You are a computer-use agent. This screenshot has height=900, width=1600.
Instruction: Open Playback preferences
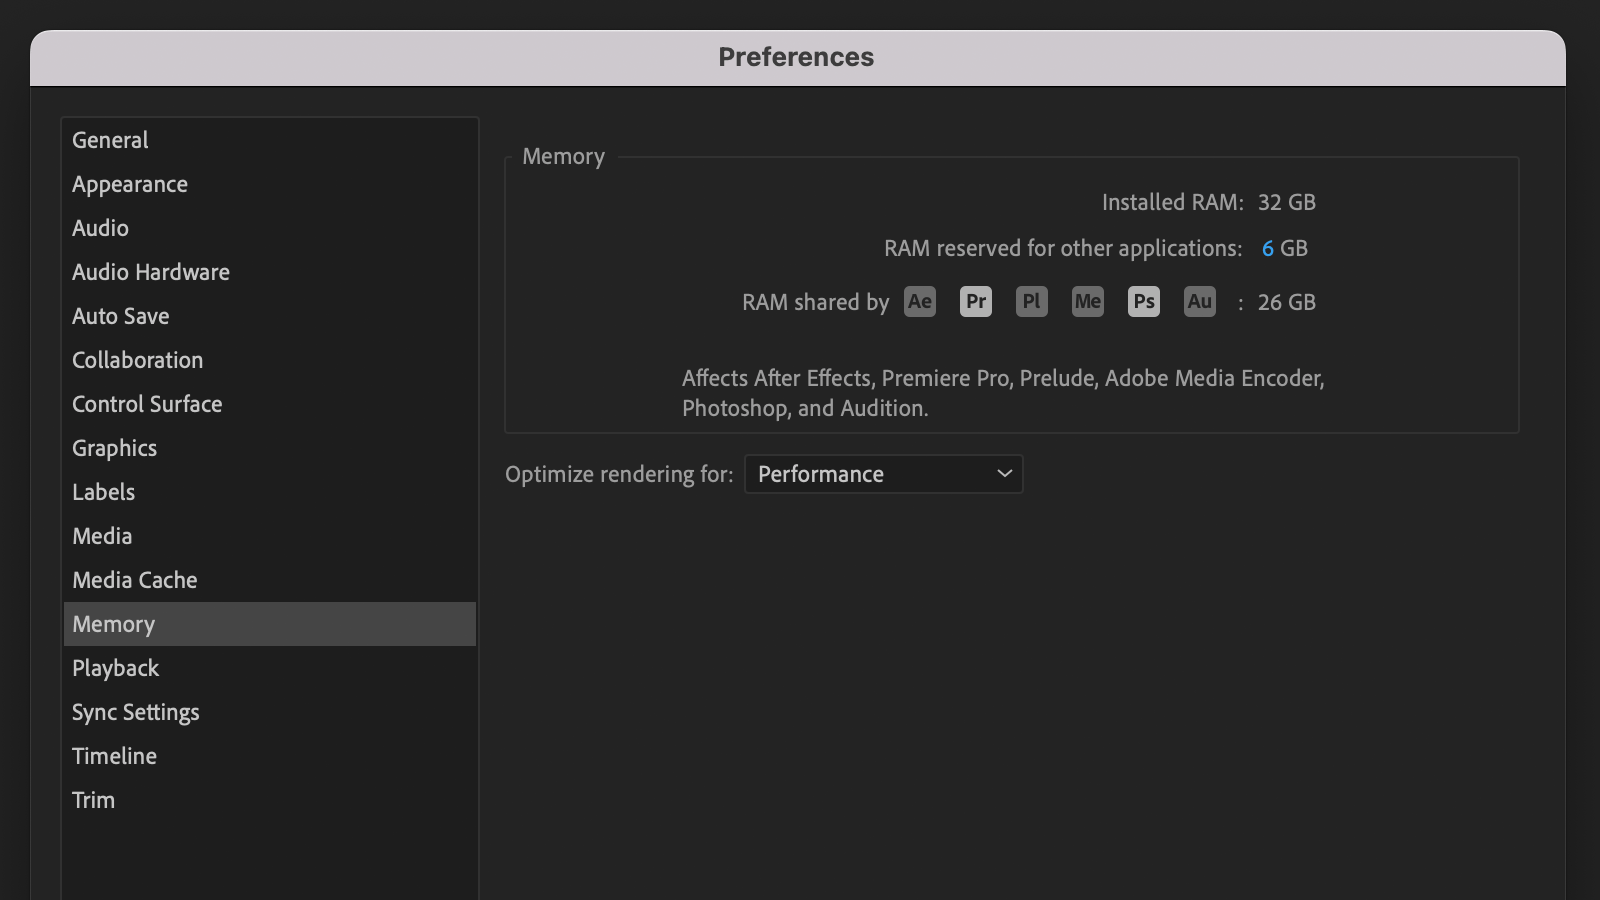click(x=115, y=668)
